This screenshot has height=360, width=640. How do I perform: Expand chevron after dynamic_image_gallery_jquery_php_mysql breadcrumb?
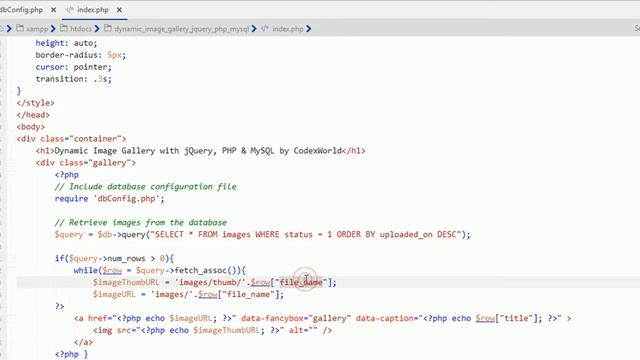tap(254, 29)
